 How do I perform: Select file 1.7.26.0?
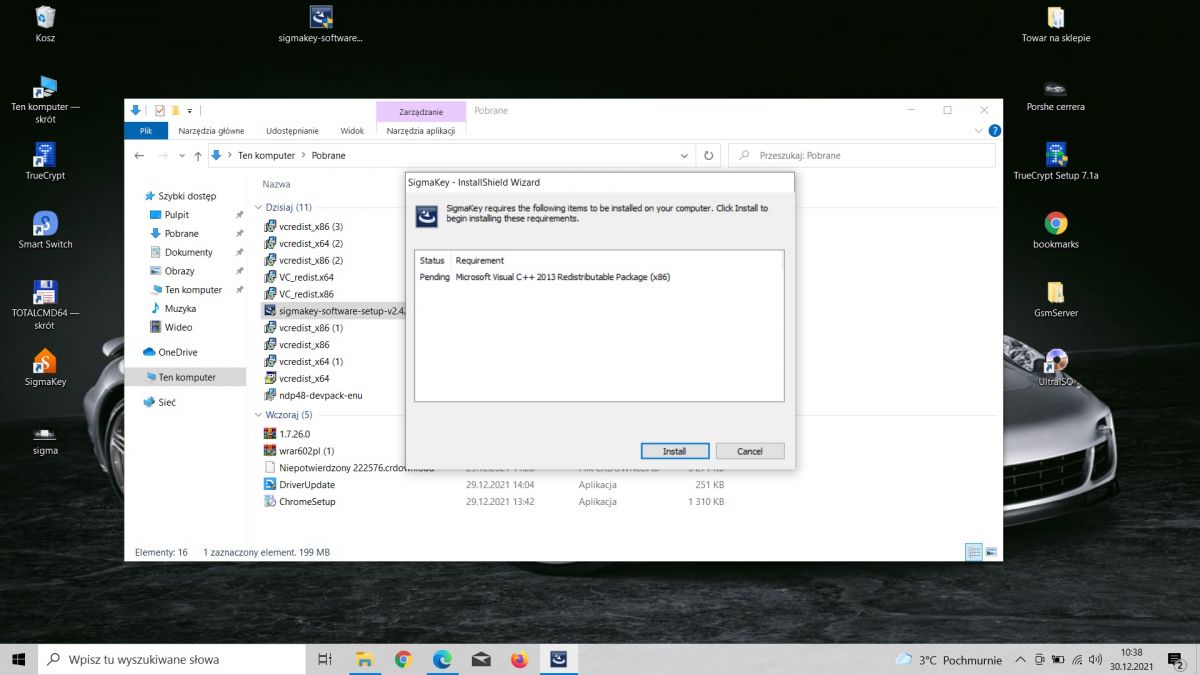tap(294, 434)
